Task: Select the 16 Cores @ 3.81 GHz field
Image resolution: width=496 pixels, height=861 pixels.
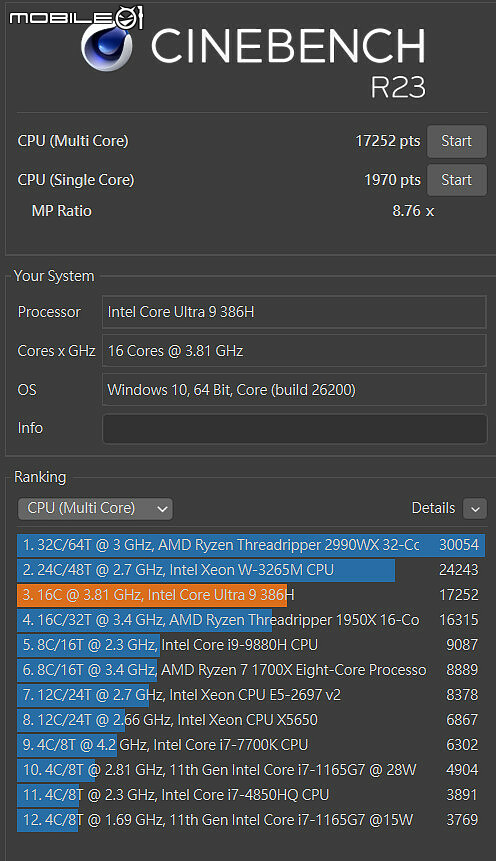Action: click(294, 351)
